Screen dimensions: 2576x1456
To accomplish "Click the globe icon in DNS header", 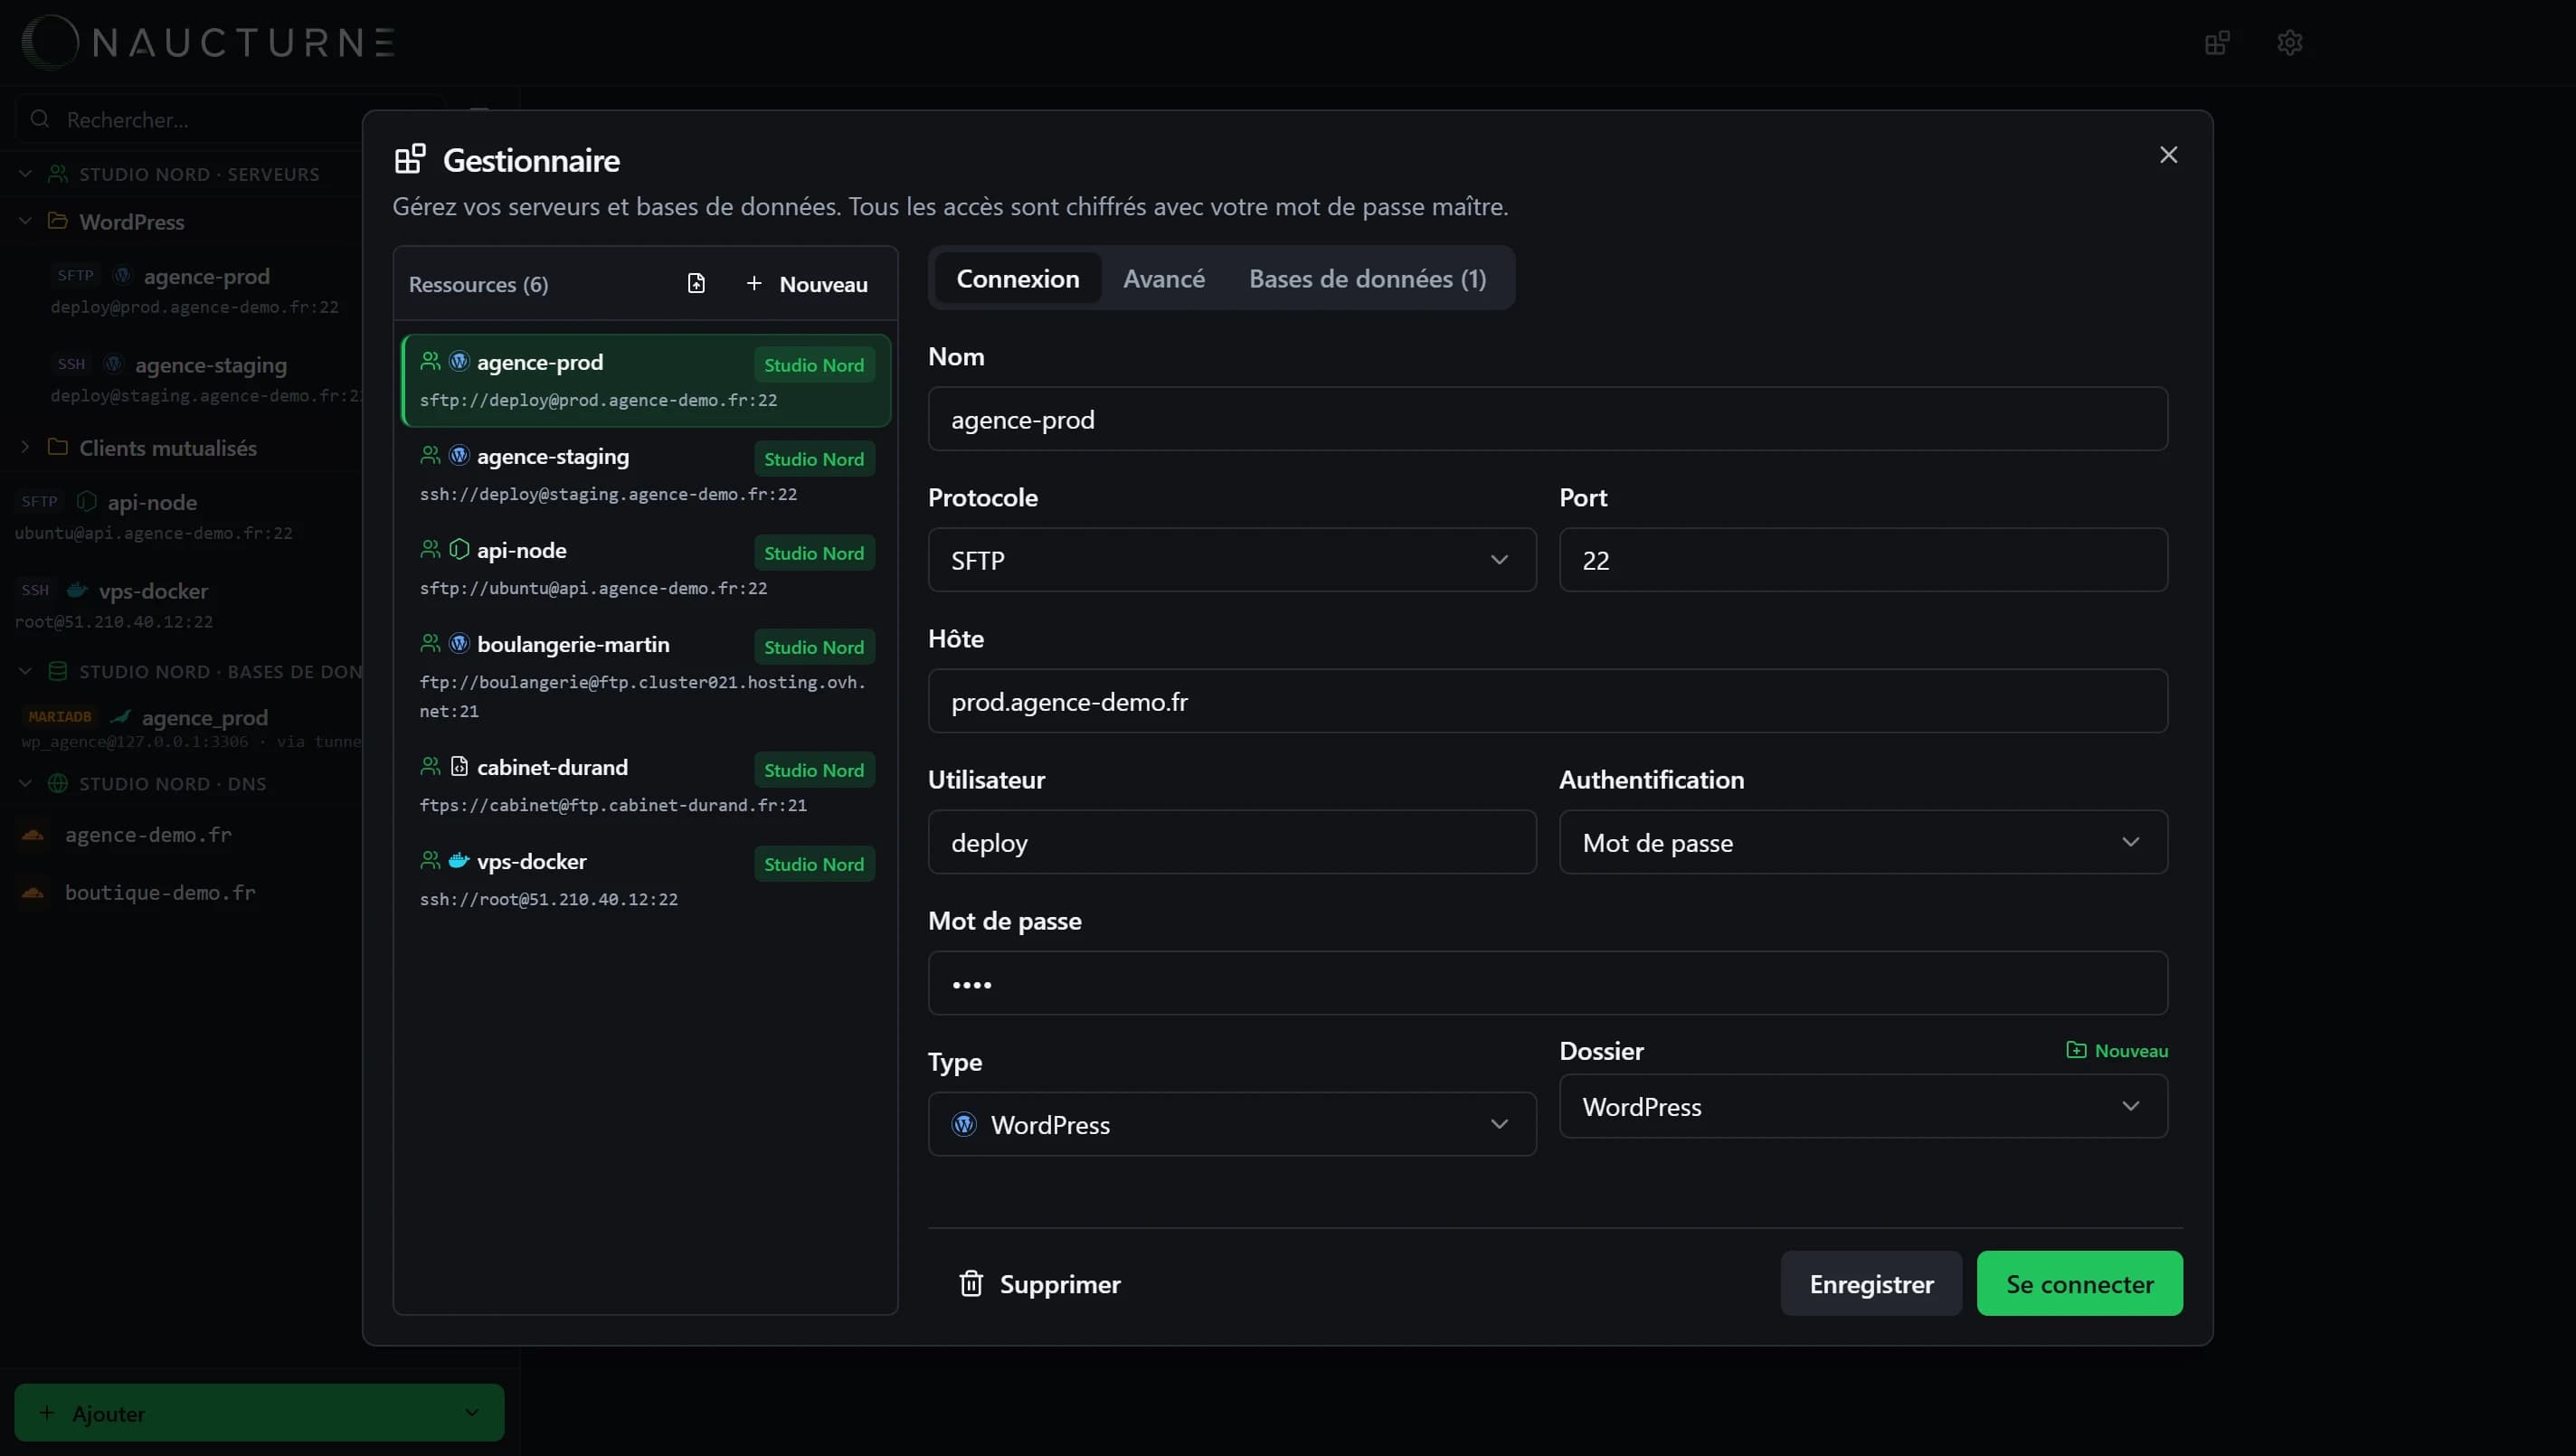I will pos(58,783).
